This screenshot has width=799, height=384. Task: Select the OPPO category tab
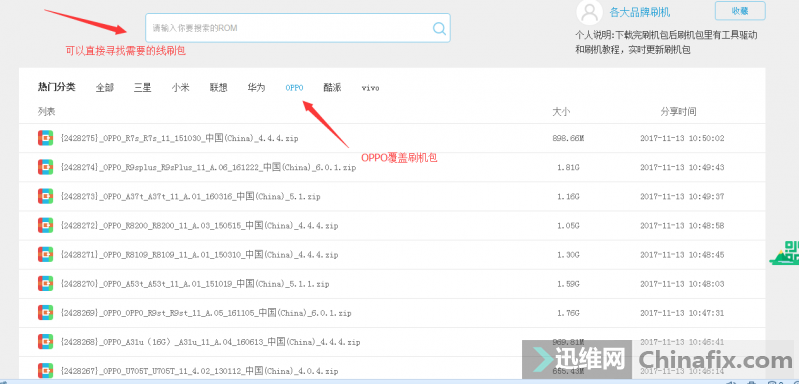point(294,88)
